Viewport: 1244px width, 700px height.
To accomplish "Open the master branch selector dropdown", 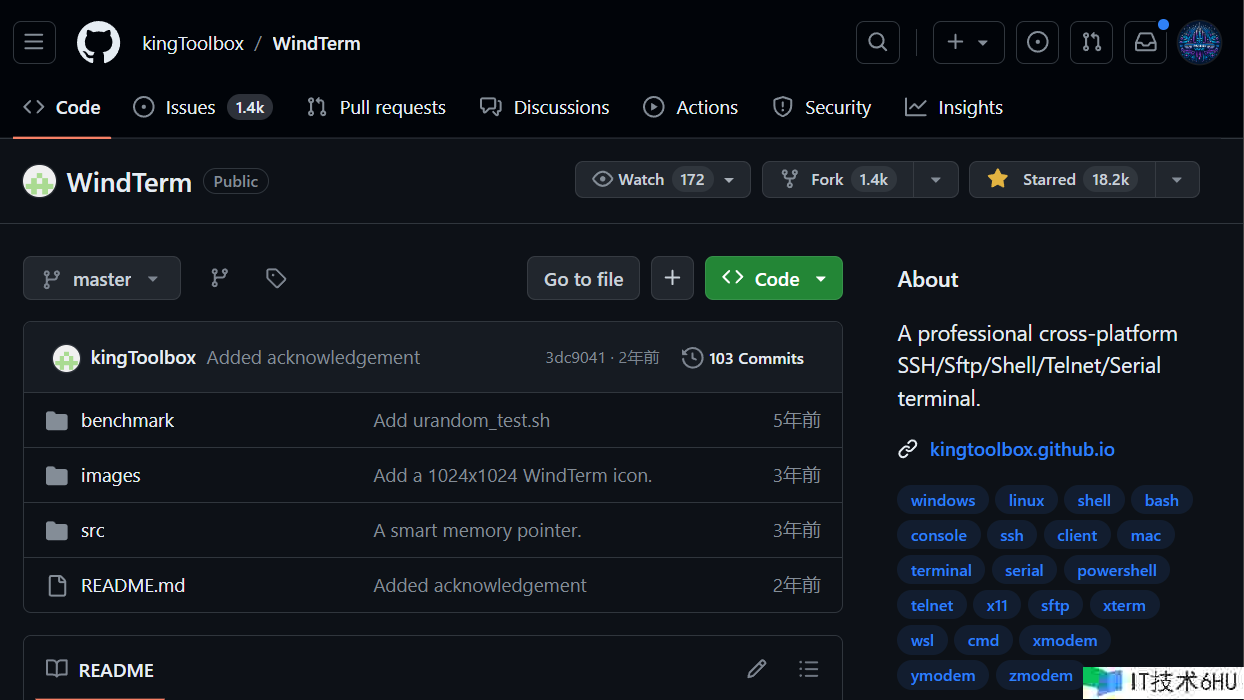I will (102, 279).
